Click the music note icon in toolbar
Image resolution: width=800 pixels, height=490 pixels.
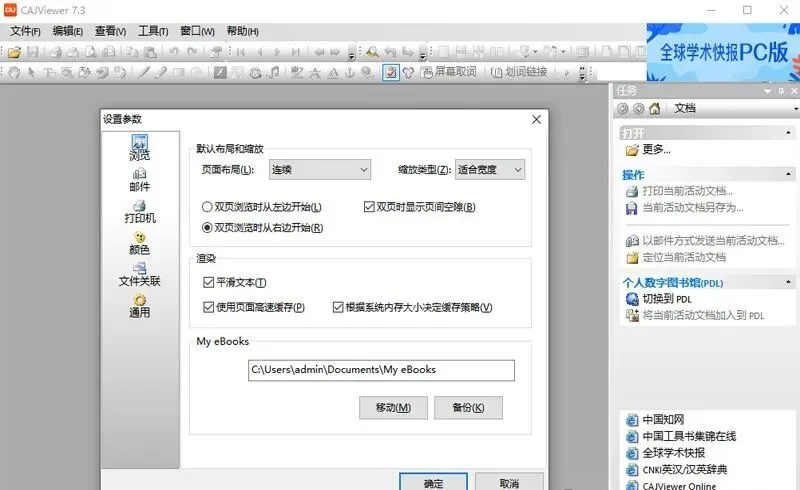(x=274, y=72)
